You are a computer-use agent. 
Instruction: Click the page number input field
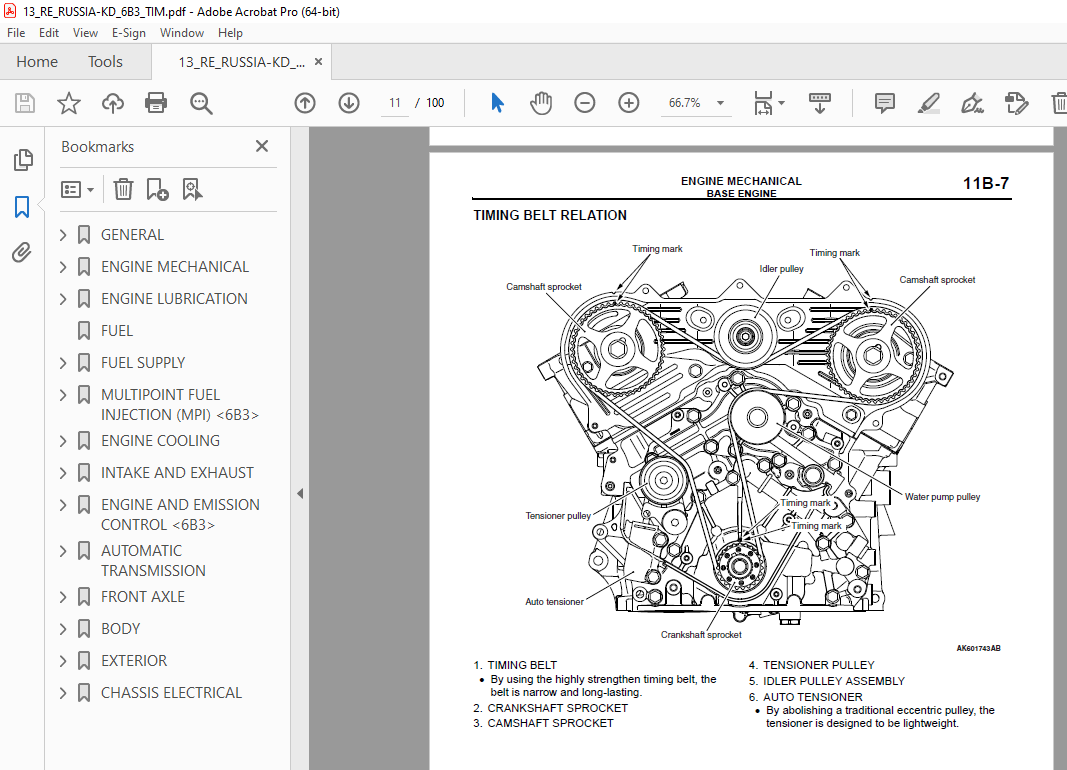point(395,103)
